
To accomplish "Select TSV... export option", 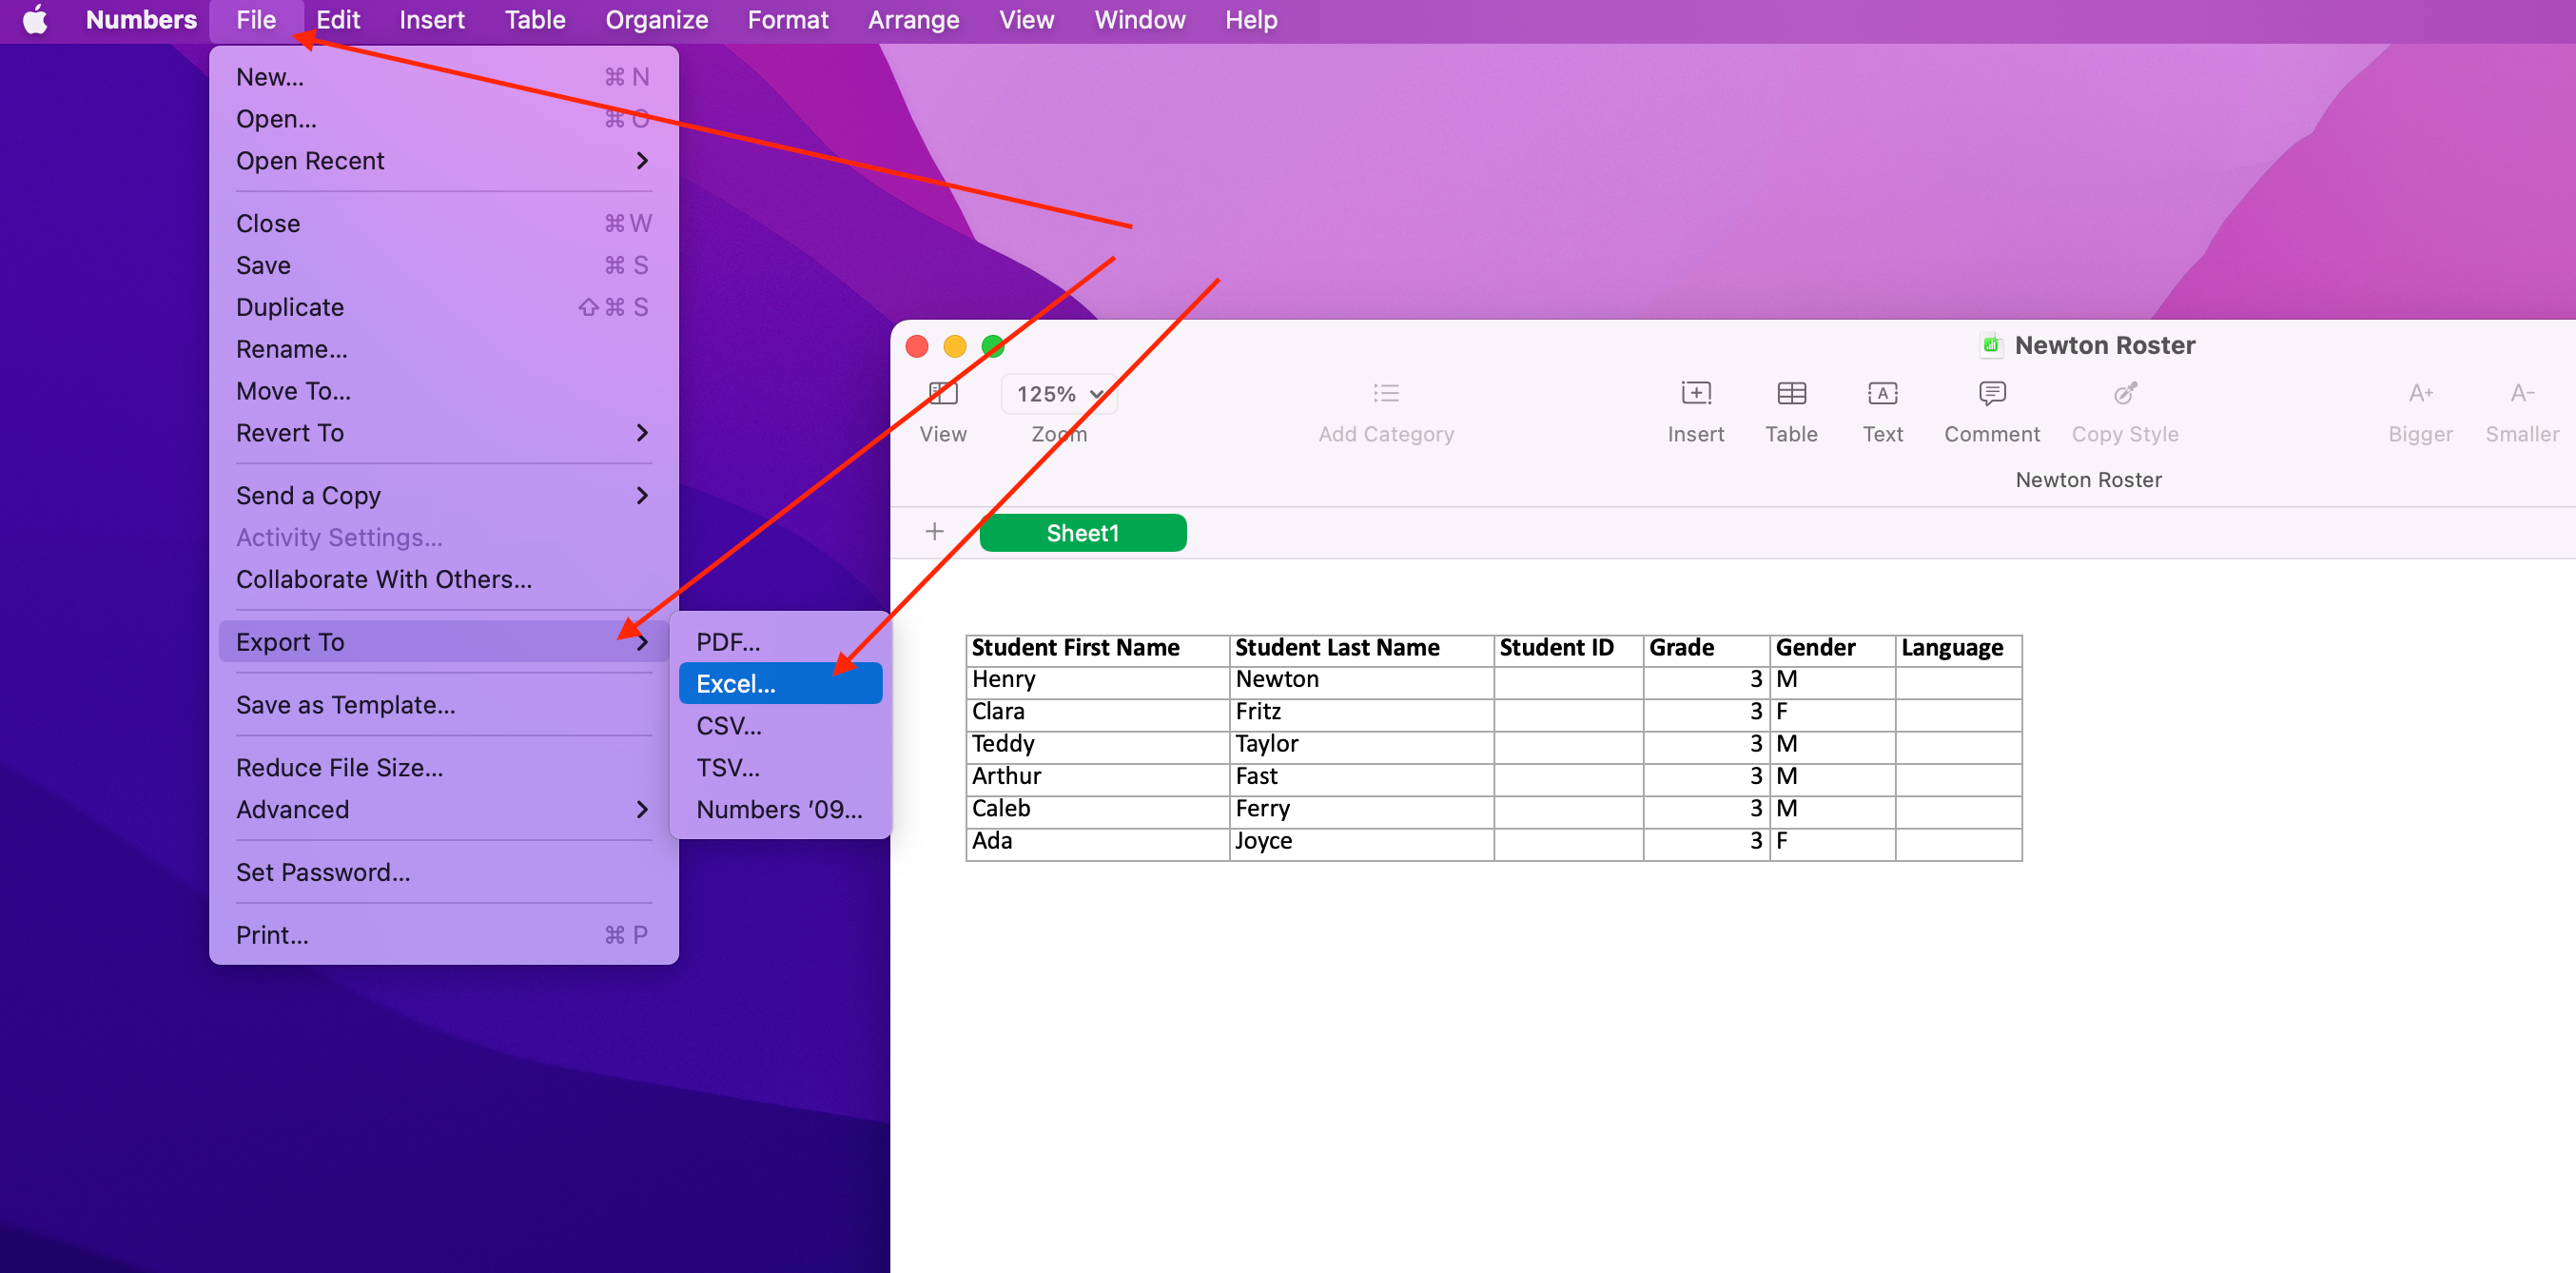I will point(780,768).
